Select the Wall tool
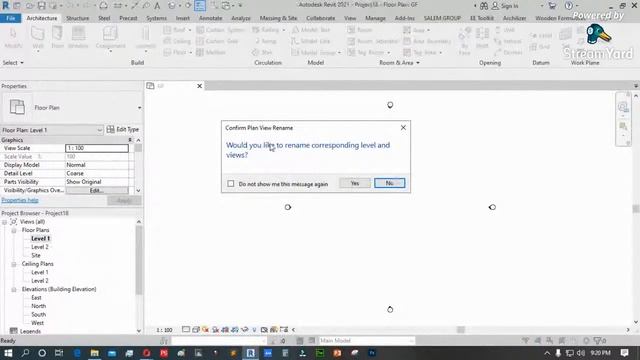The image size is (640, 360). (x=38, y=38)
